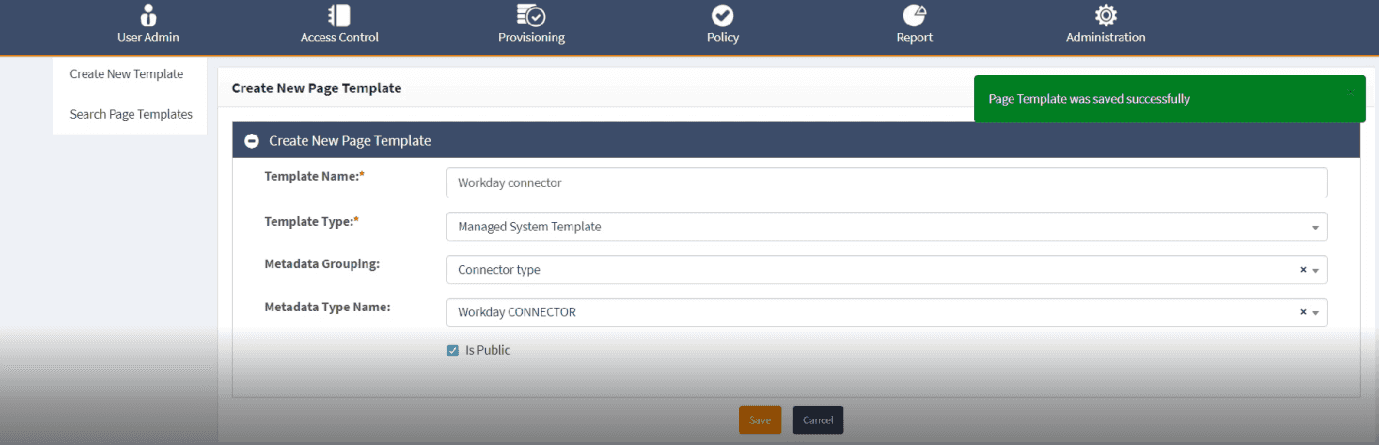This screenshot has width=1379, height=445.
Task: Focus the Template Name text field
Action: 886,183
